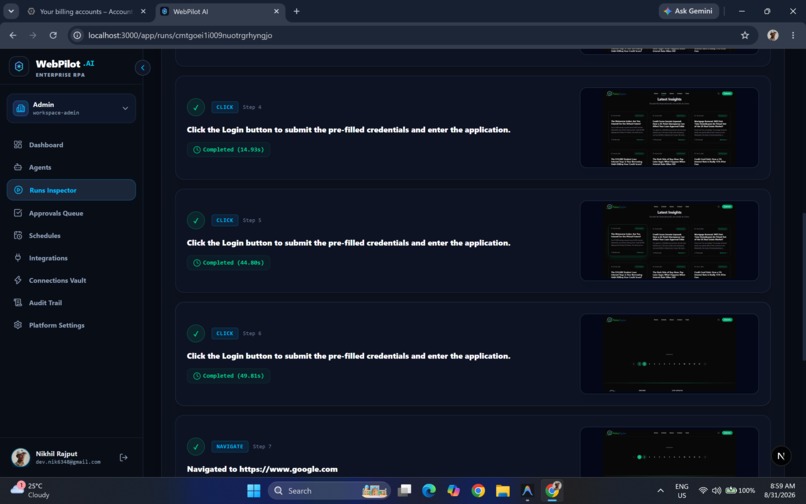
Task: Click the Completed (14.93s) status
Action: point(228,150)
